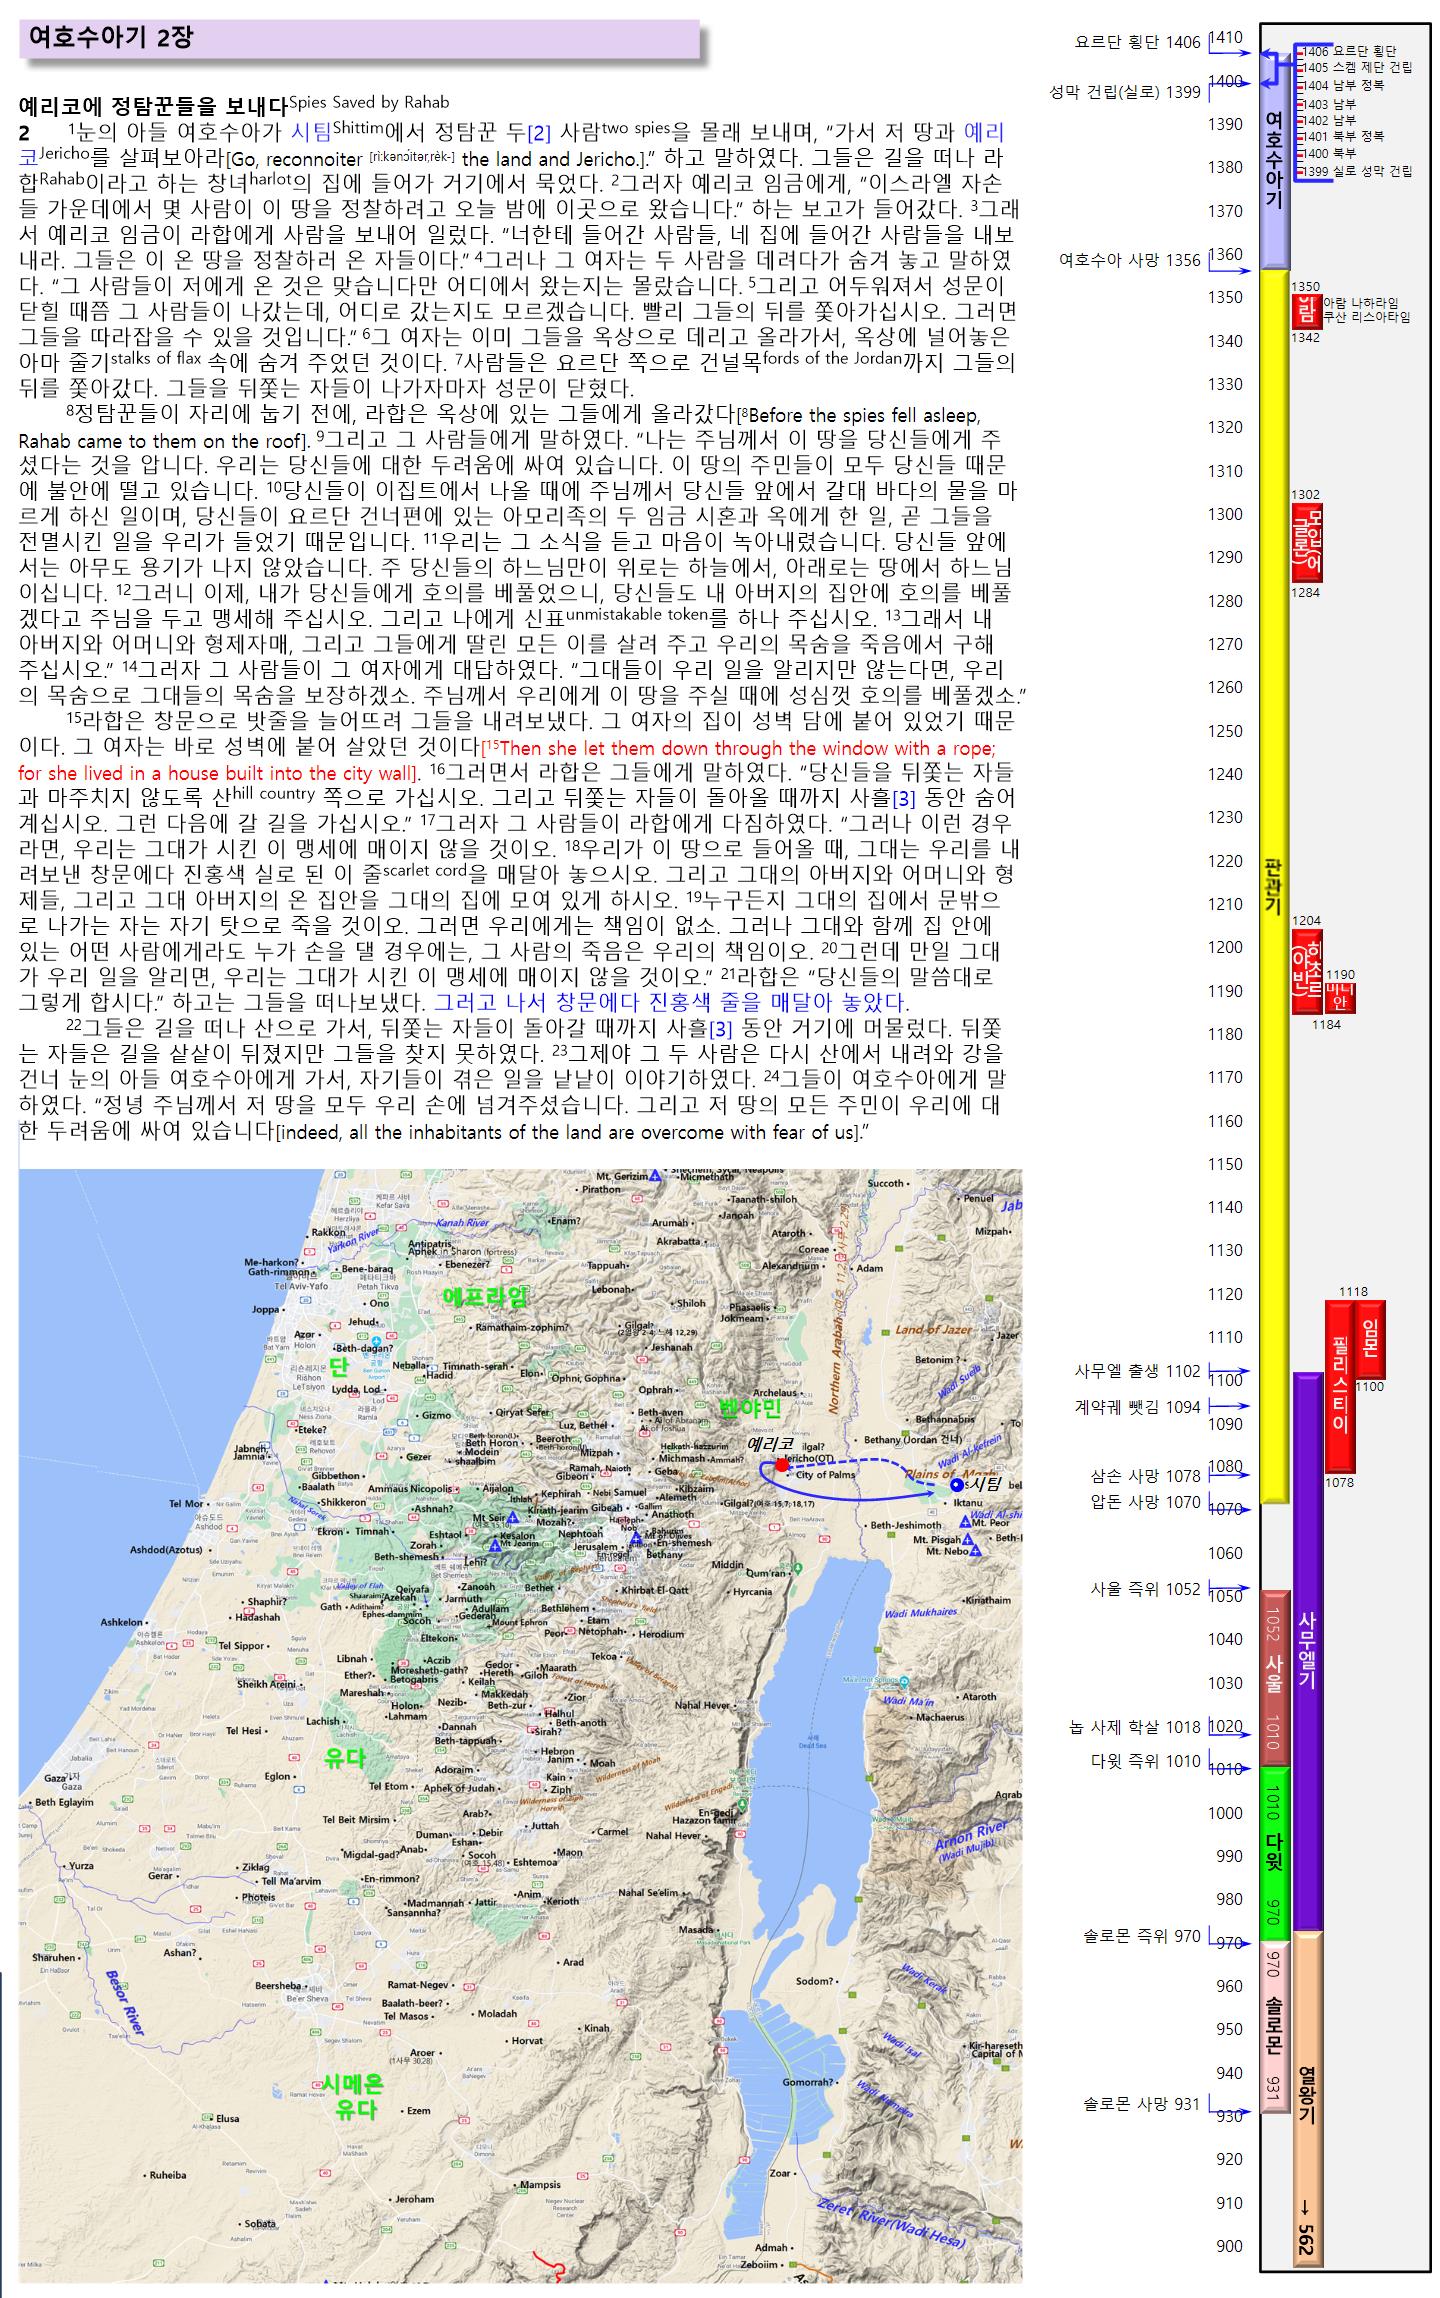The width and height of the screenshot is (1440, 2298).
Task: Click the green 단 tribe label on the map
Action: [x=339, y=1367]
